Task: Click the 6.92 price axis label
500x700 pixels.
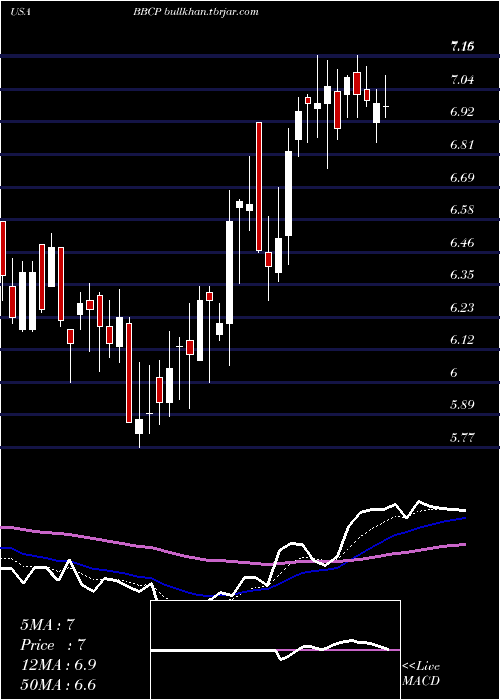Action: 462,111
